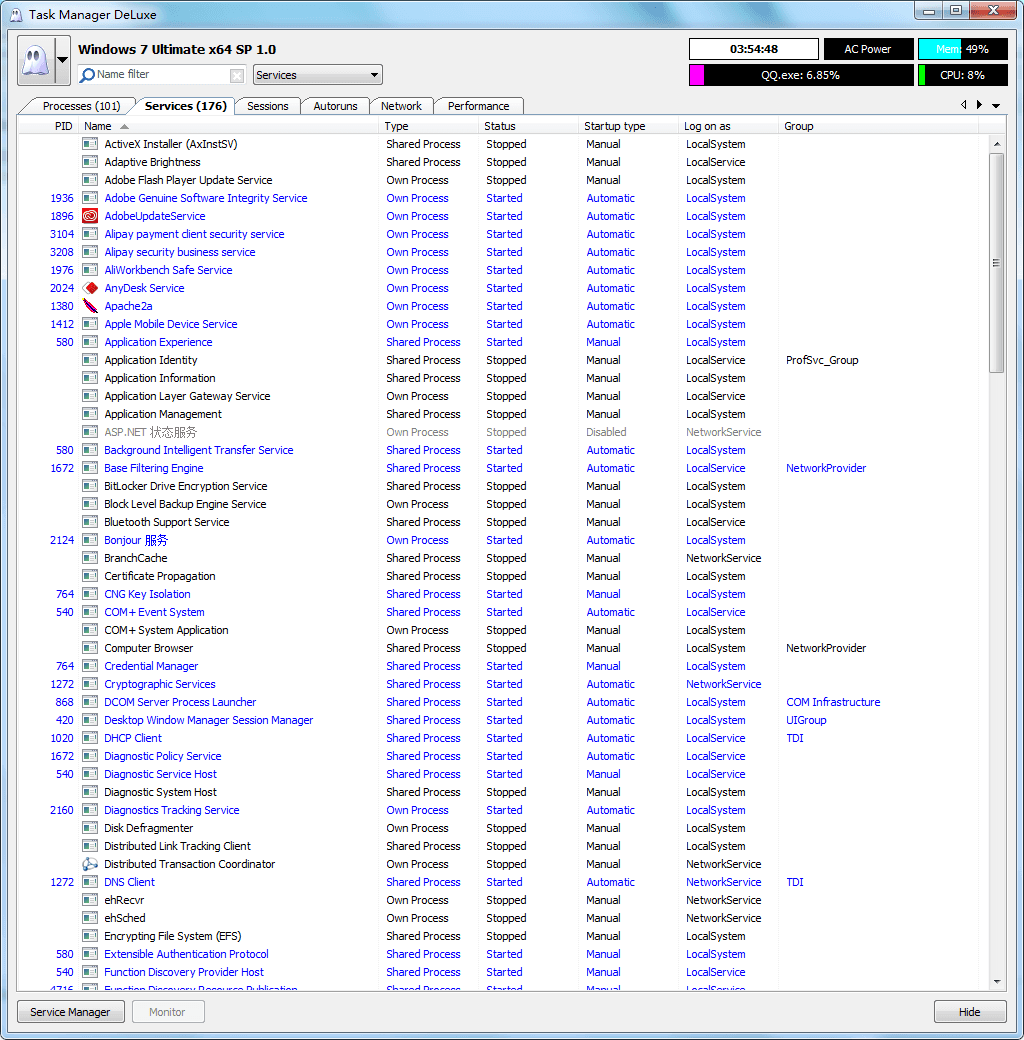Click the ghost logo button

click(35, 61)
